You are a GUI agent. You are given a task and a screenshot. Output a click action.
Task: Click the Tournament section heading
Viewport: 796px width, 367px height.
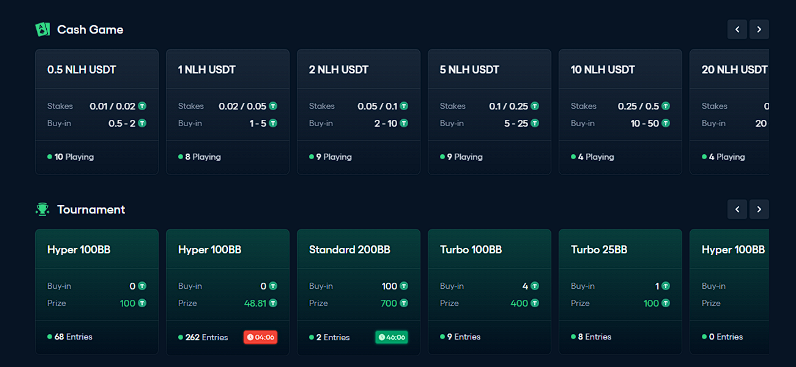[x=91, y=209]
